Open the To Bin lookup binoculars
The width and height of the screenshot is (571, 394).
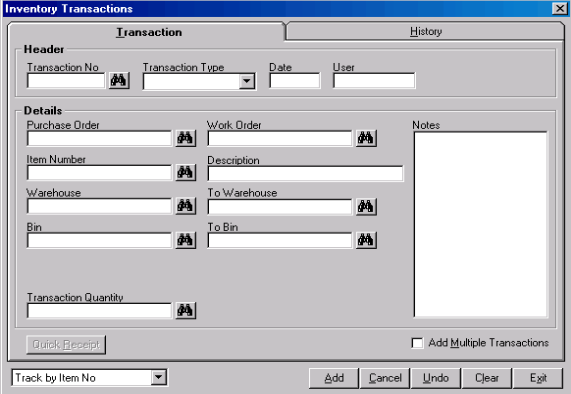366,240
